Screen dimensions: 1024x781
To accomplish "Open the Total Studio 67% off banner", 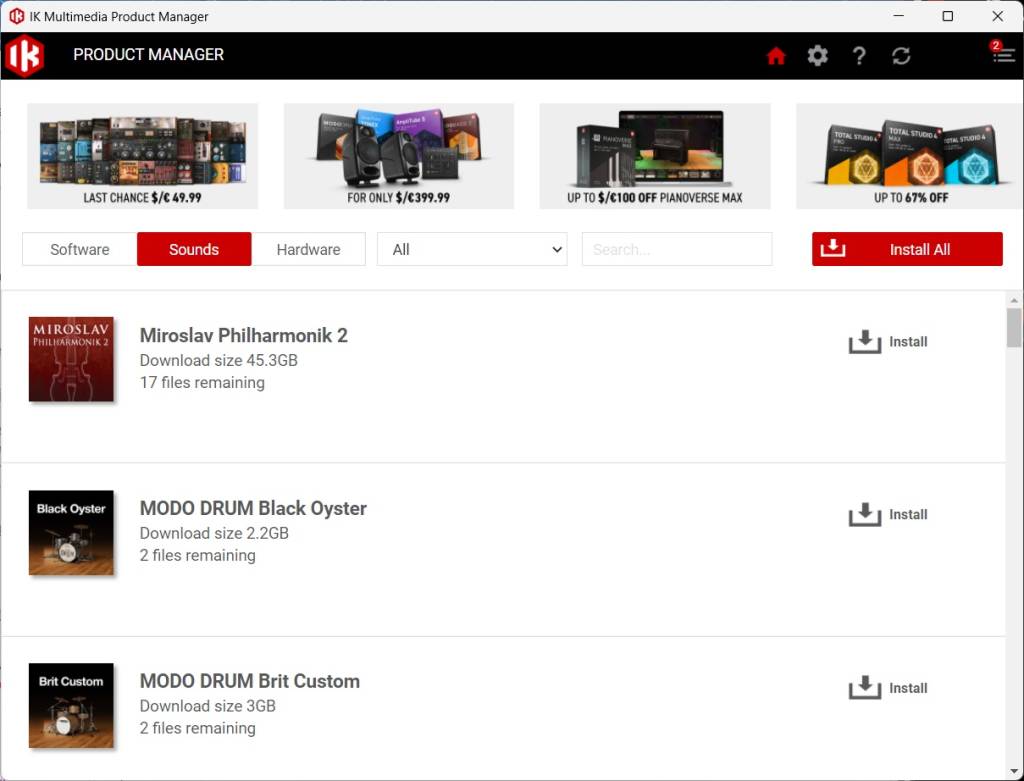I will tap(909, 156).
